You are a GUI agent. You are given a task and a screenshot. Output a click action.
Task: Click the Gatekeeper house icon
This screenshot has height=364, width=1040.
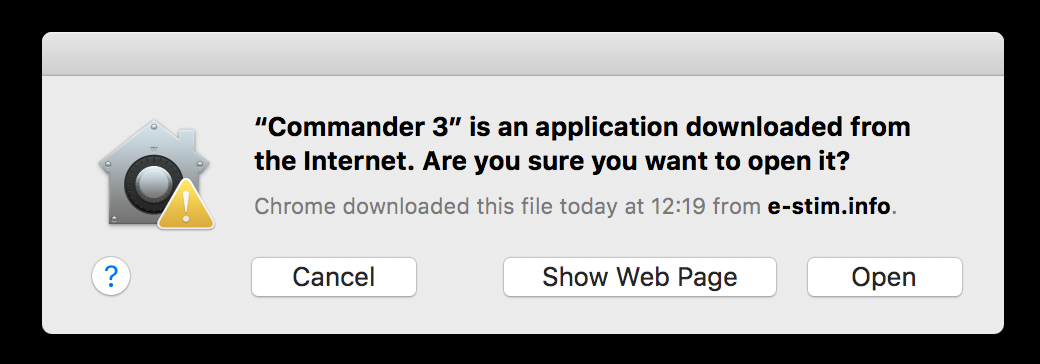155,172
